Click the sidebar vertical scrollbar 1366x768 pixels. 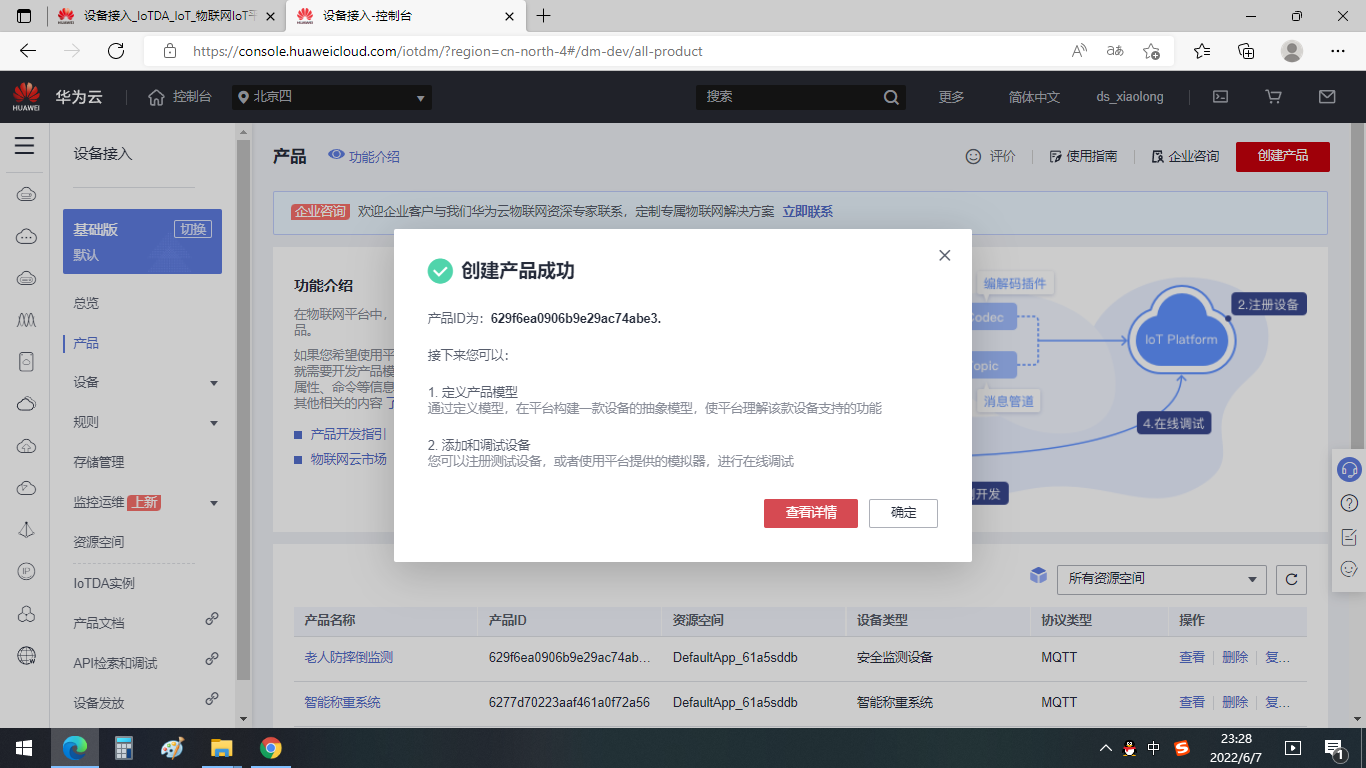243,410
